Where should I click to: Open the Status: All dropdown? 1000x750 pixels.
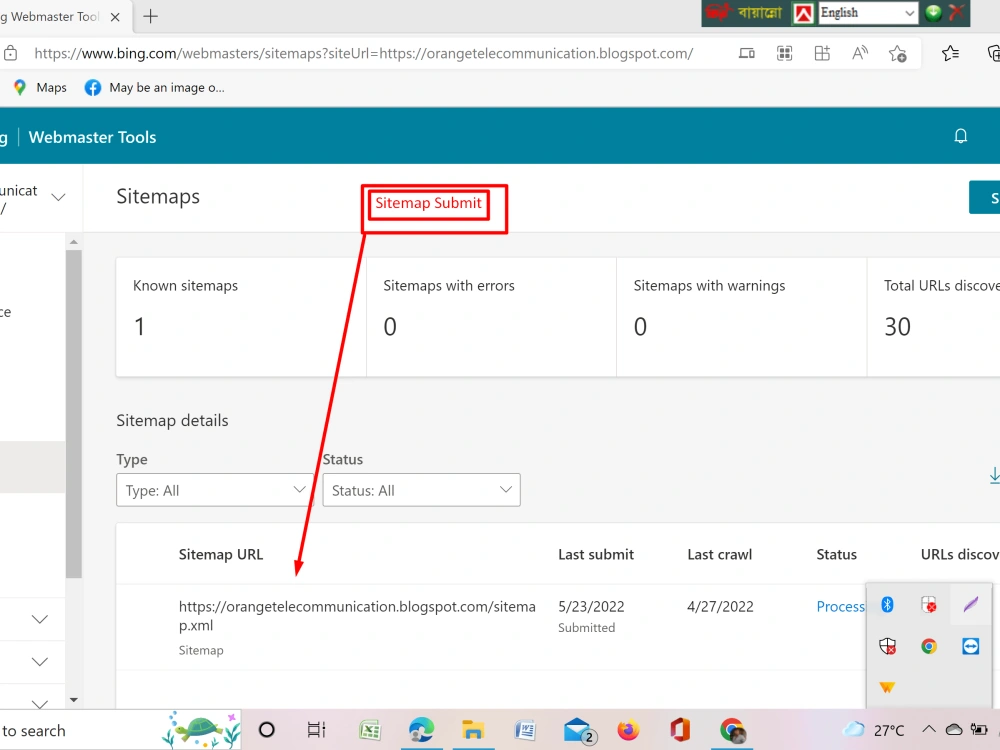pyautogui.click(x=422, y=490)
